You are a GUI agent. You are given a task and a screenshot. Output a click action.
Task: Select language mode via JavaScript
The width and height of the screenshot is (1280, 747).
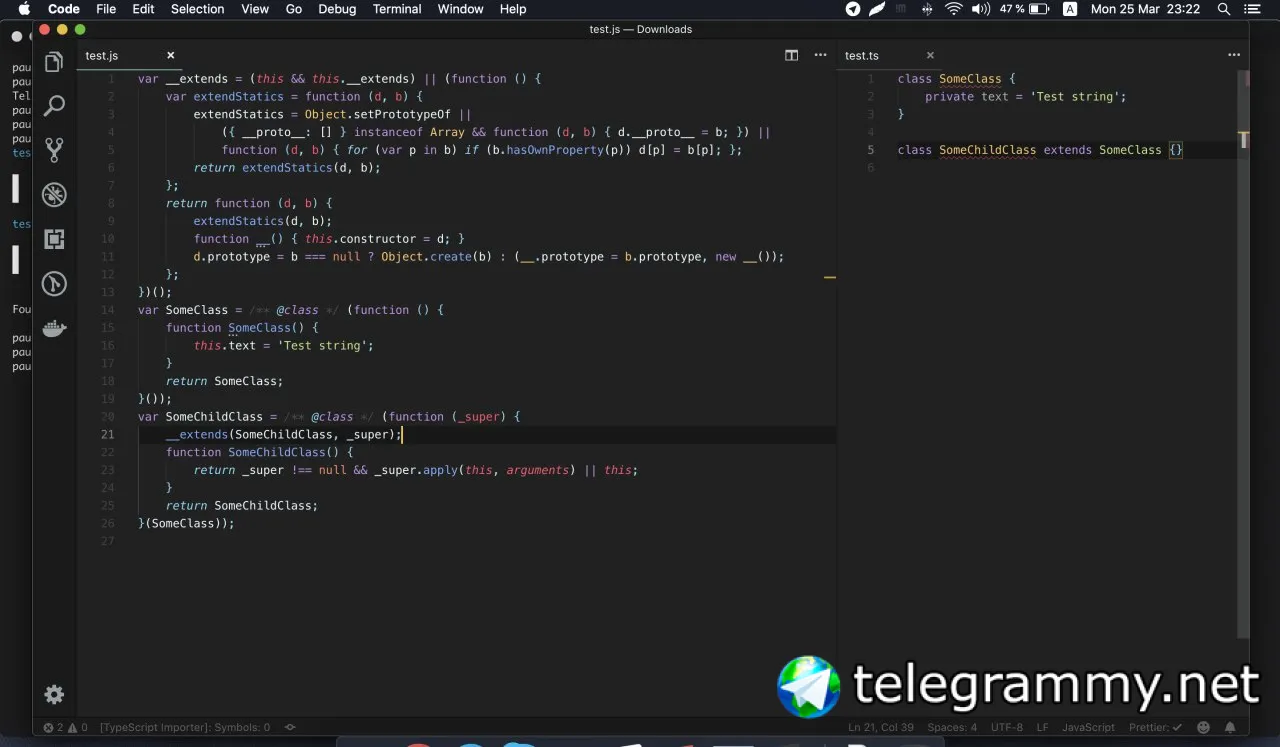coord(1088,728)
